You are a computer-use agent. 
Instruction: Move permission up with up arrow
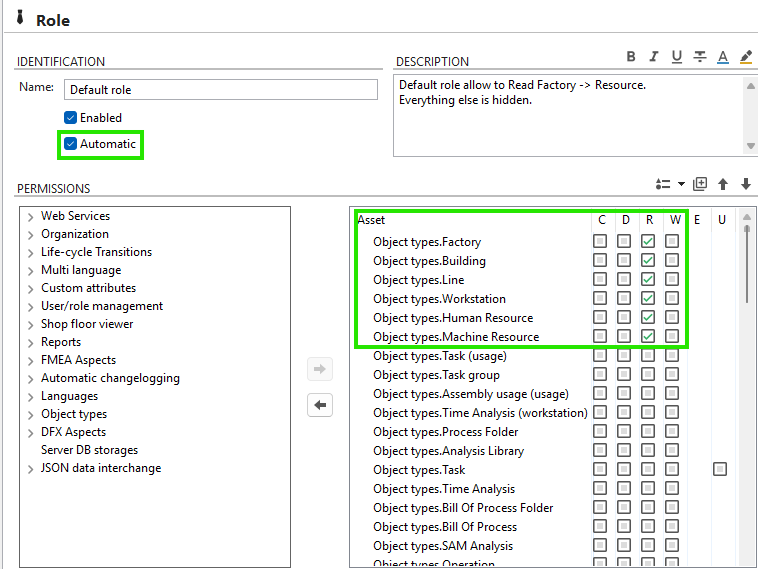[723, 184]
